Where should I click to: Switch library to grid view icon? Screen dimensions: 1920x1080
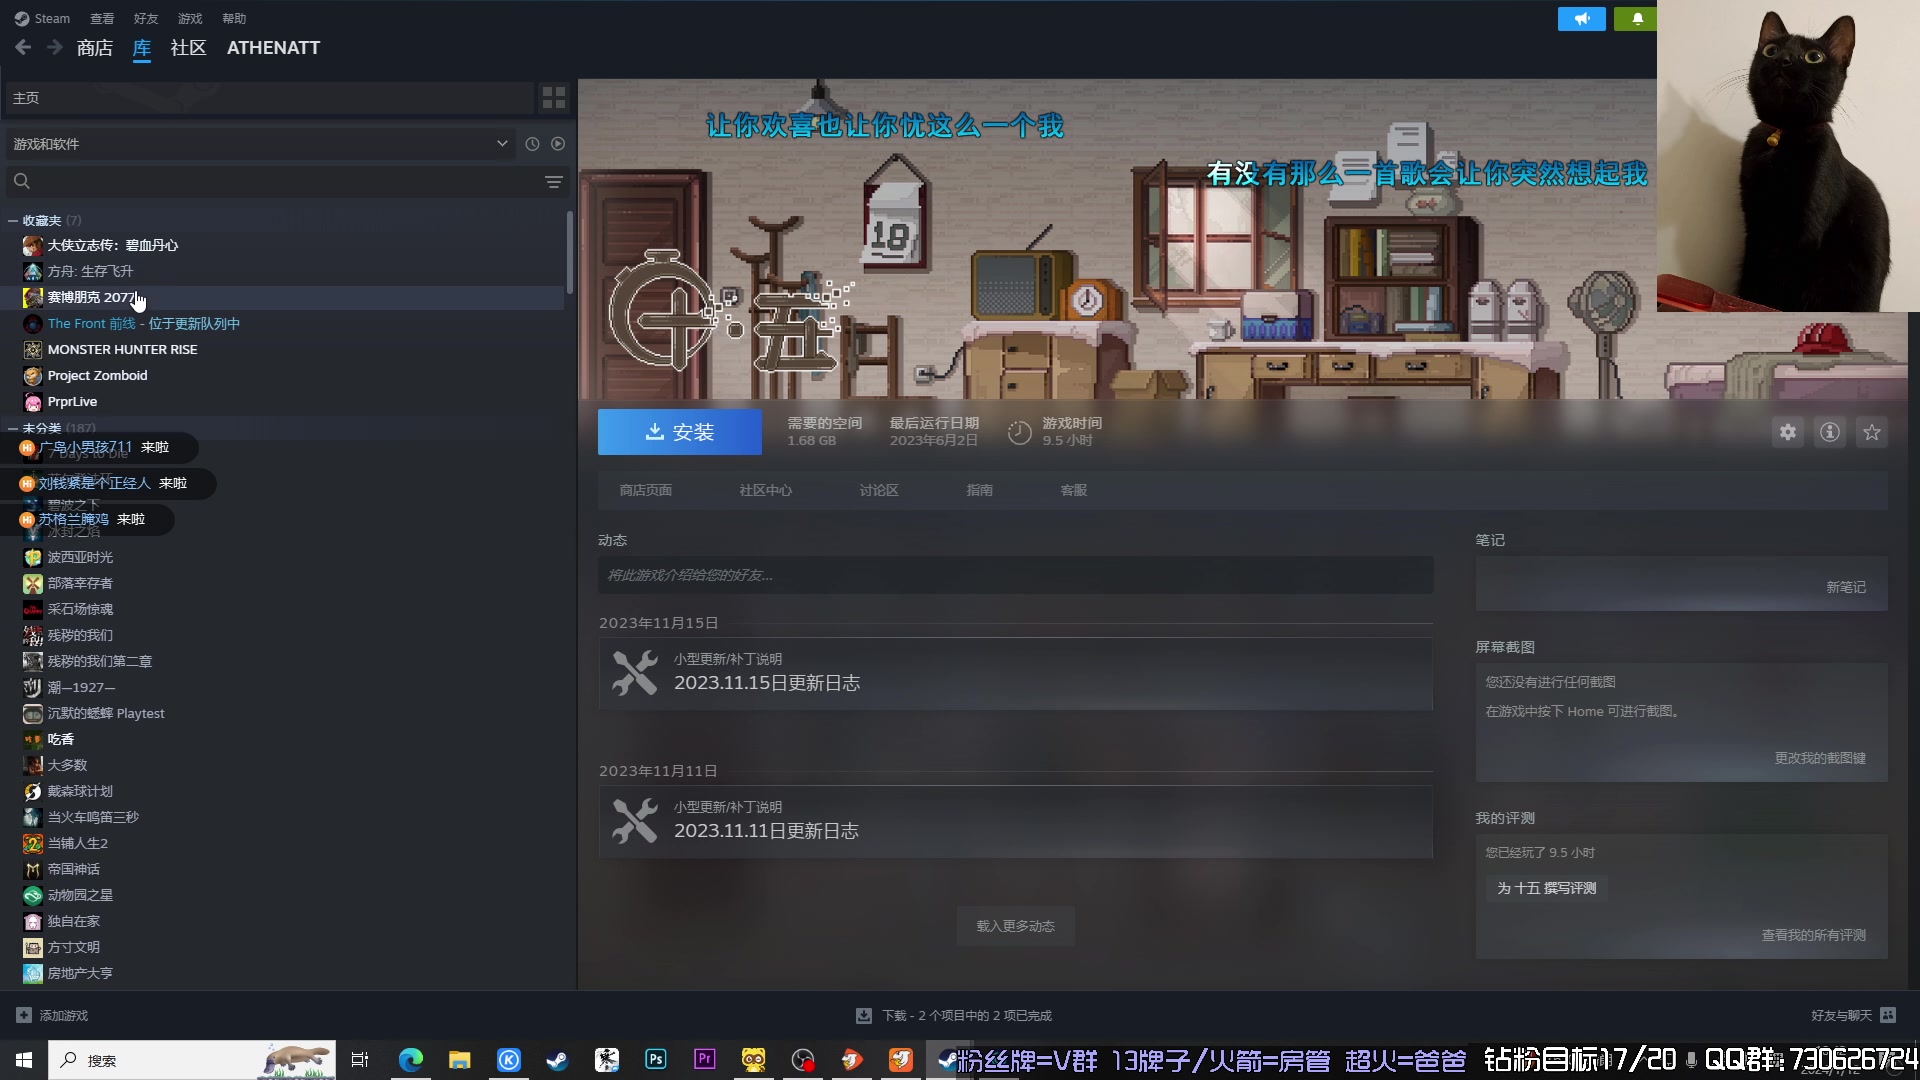[x=553, y=97]
